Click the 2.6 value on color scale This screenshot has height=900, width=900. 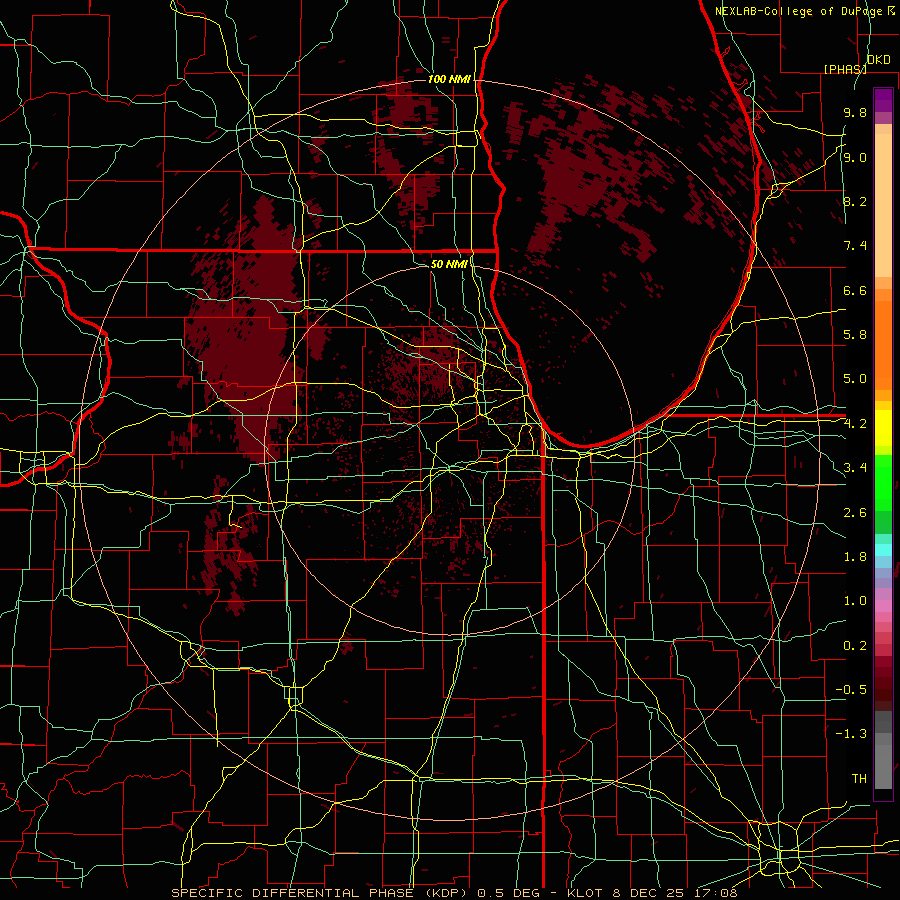[x=855, y=513]
